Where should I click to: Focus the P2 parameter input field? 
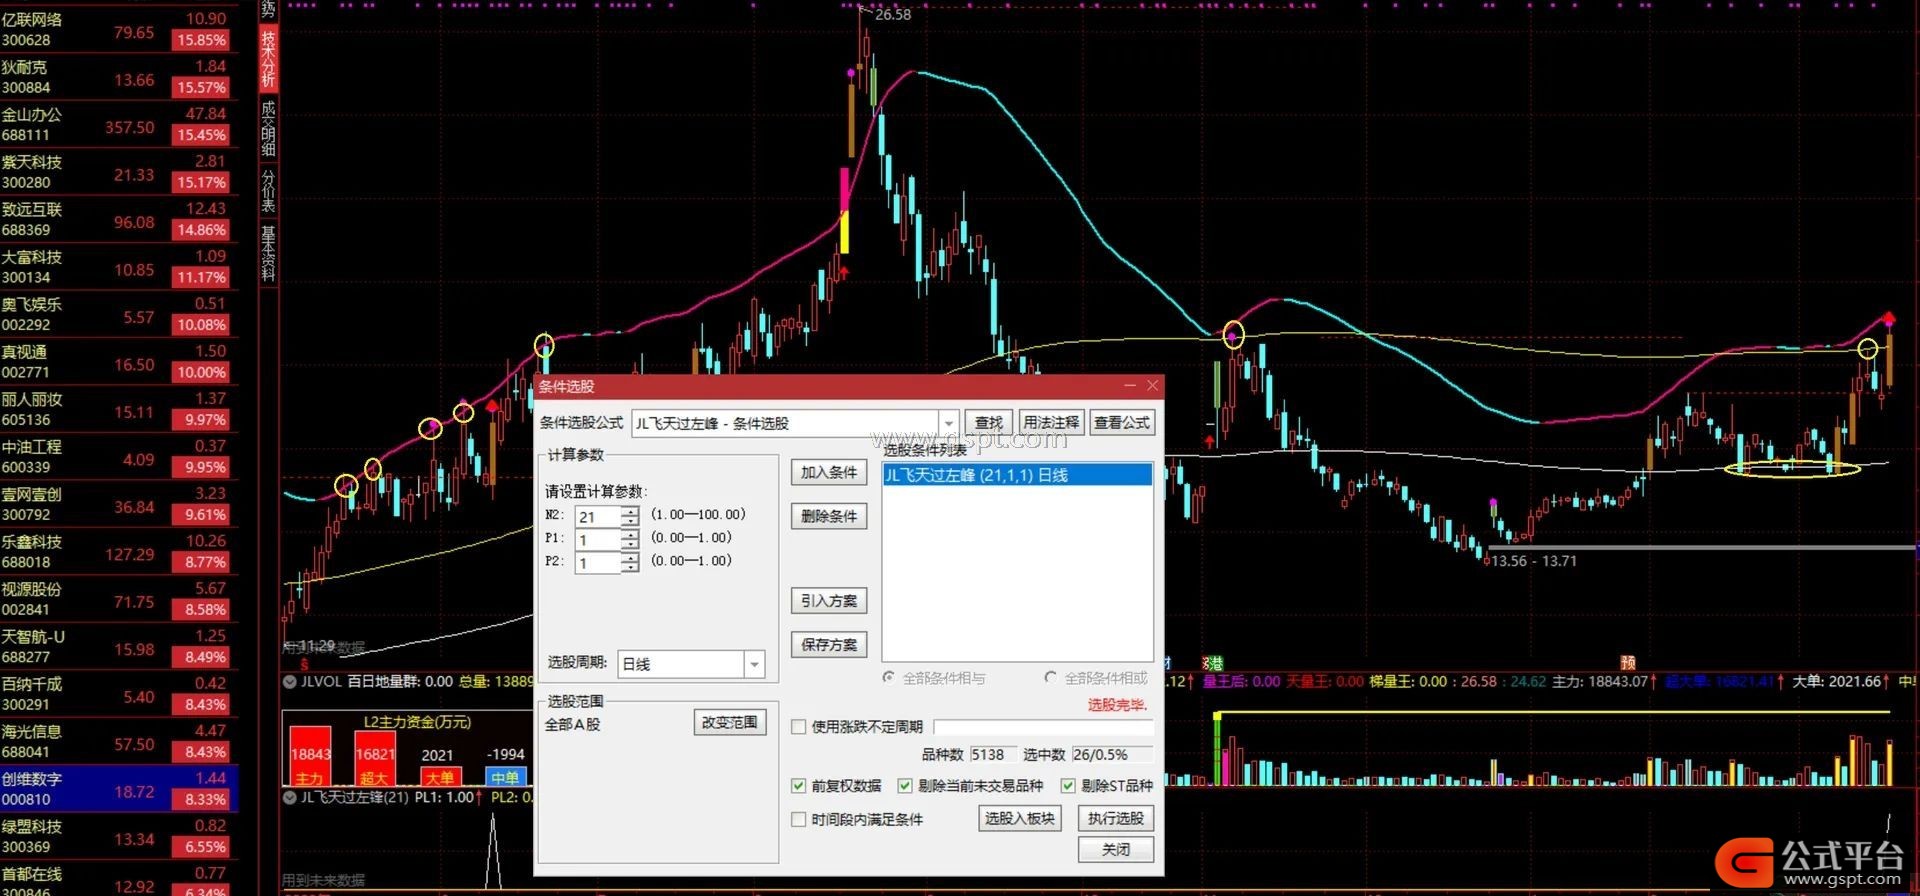[x=598, y=563]
